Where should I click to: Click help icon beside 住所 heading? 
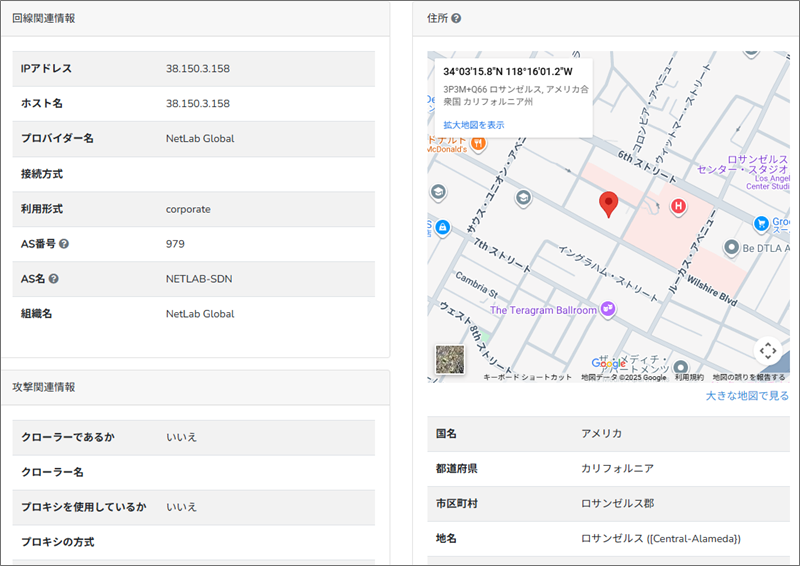(456, 18)
